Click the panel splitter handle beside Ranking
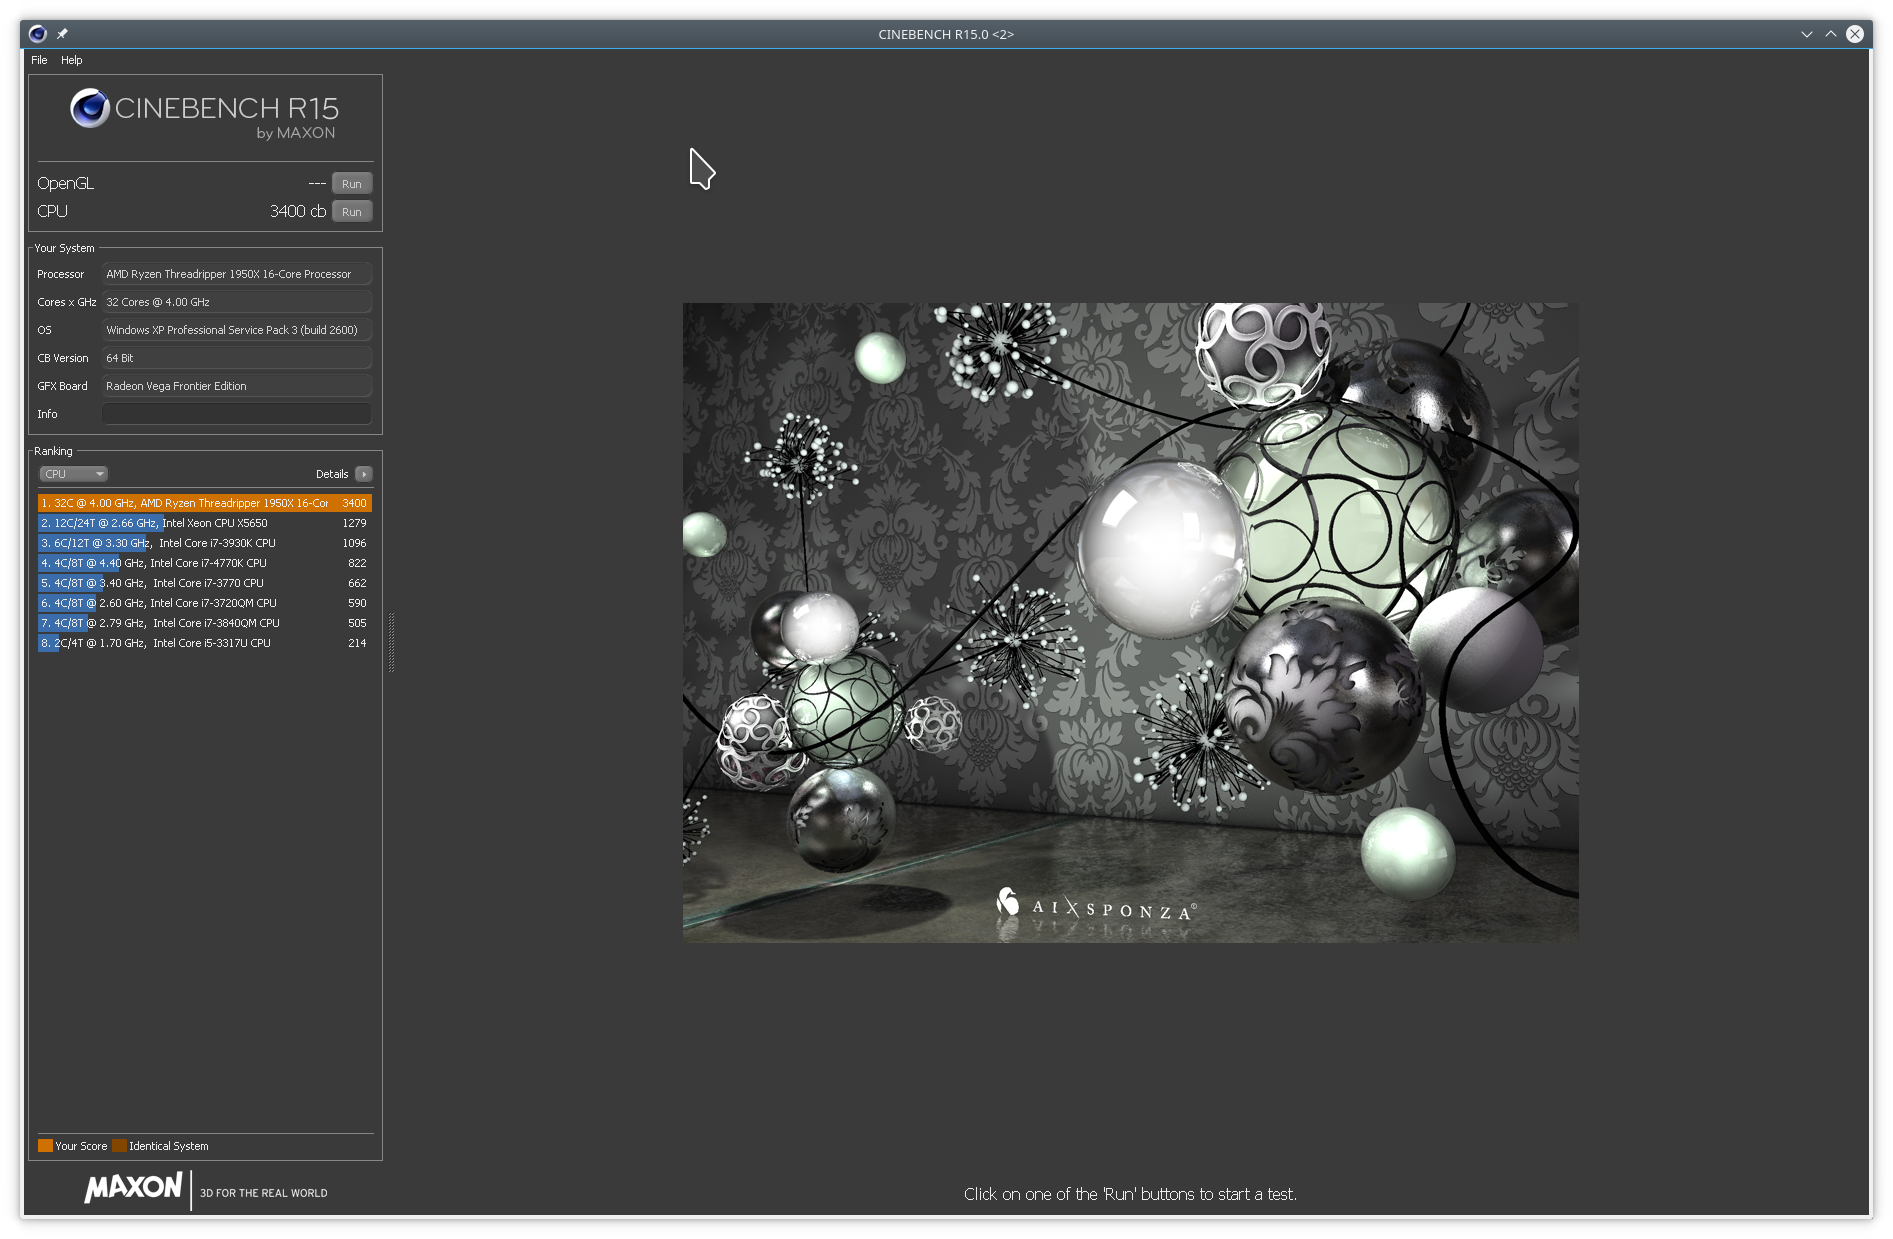1893x1239 pixels. 391,642
